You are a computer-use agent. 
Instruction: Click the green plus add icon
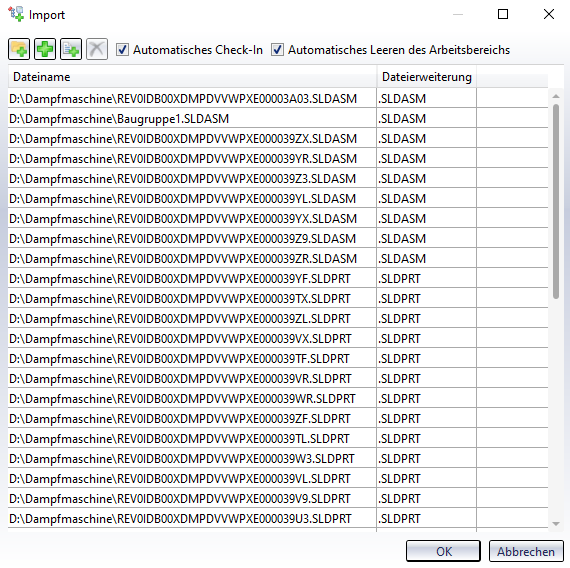tap(45, 49)
